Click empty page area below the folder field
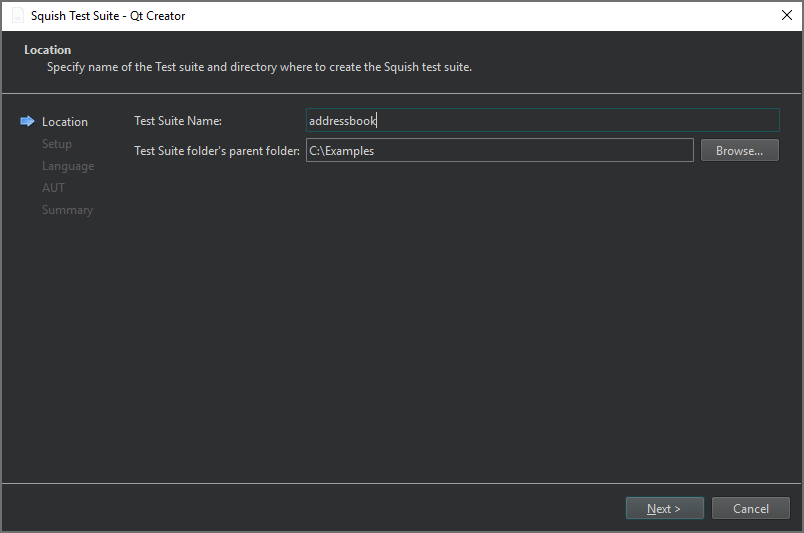This screenshot has height=533, width=804. (450, 320)
